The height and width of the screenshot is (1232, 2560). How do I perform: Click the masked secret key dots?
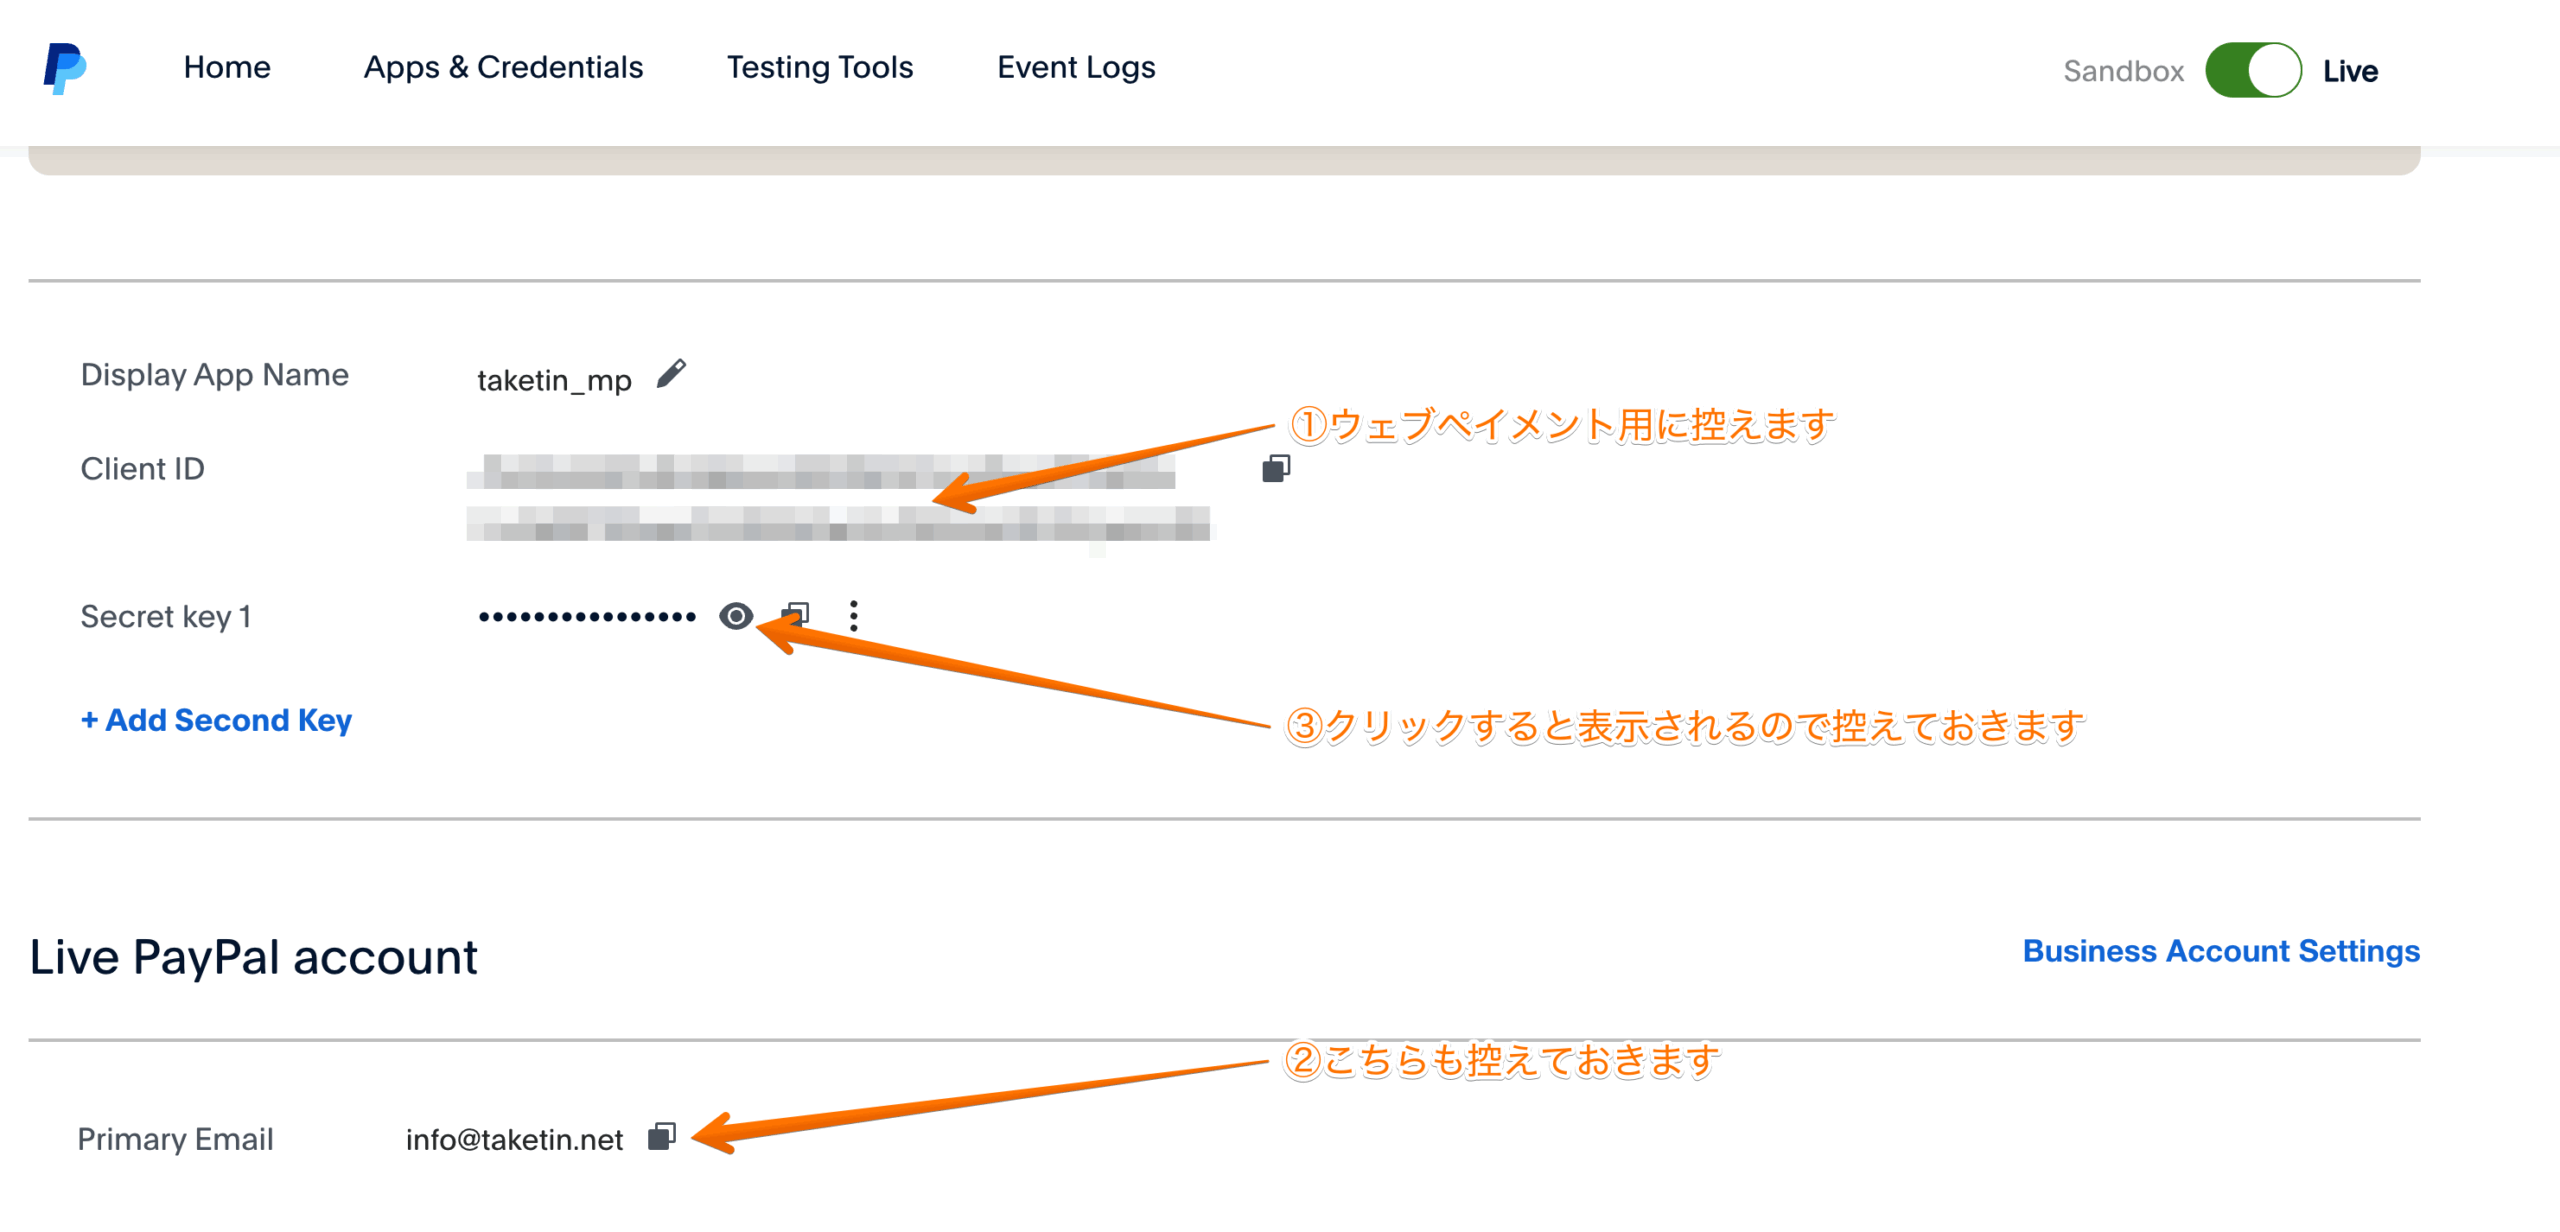pos(587,617)
